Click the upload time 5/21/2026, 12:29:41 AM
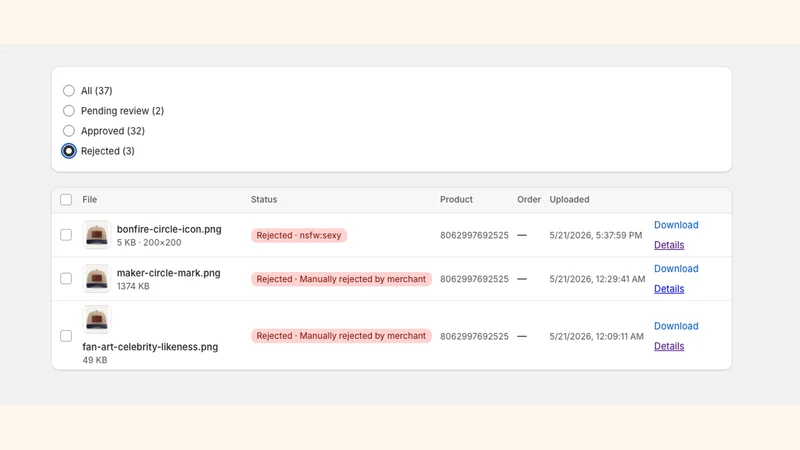 coord(597,279)
